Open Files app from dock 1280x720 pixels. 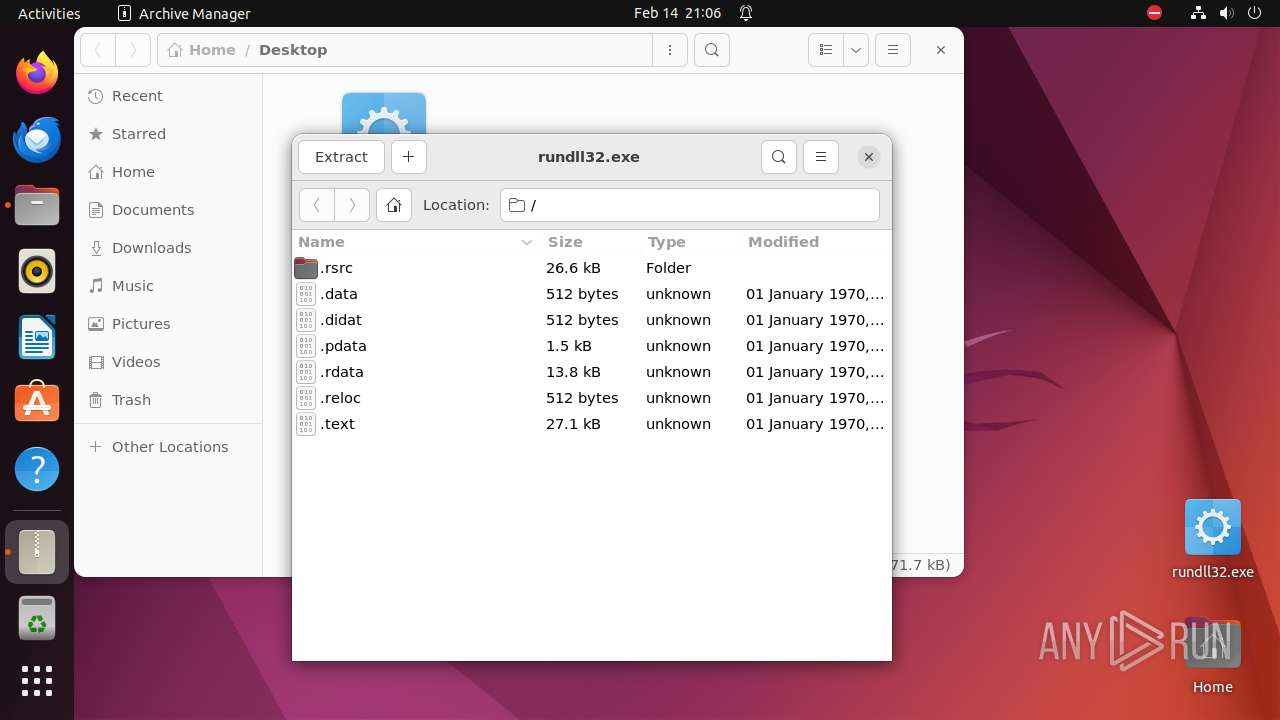(37, 205)
